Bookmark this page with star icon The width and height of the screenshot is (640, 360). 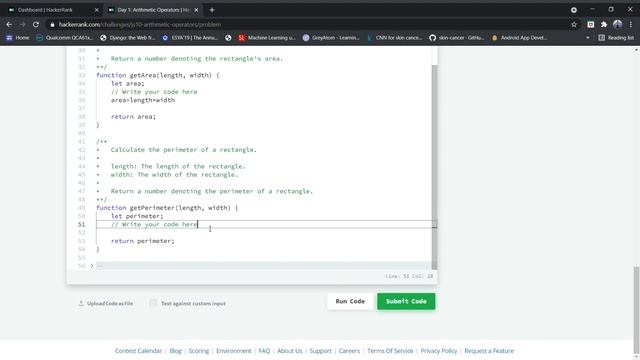tap(574, 24)
